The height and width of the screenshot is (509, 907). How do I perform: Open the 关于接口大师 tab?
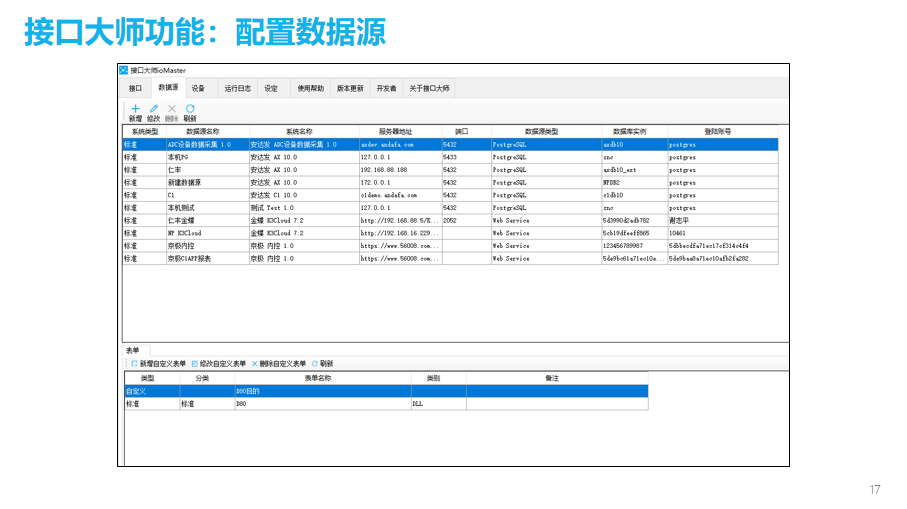tap(429, 88)
